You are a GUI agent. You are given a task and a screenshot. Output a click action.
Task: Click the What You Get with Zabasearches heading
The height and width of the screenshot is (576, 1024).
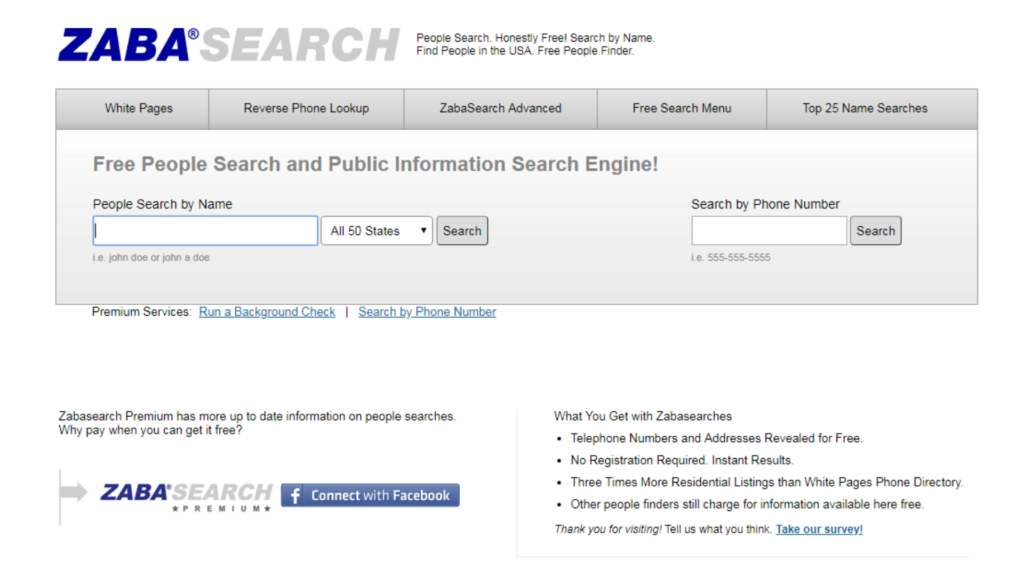pyautogui.click(x=642, y=416)
